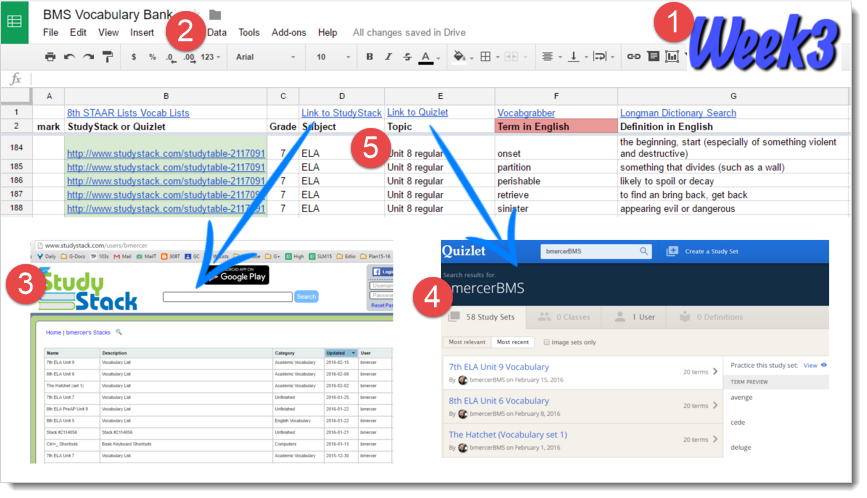Open the Help menu
867x498 pixels.
click(327, 33)
